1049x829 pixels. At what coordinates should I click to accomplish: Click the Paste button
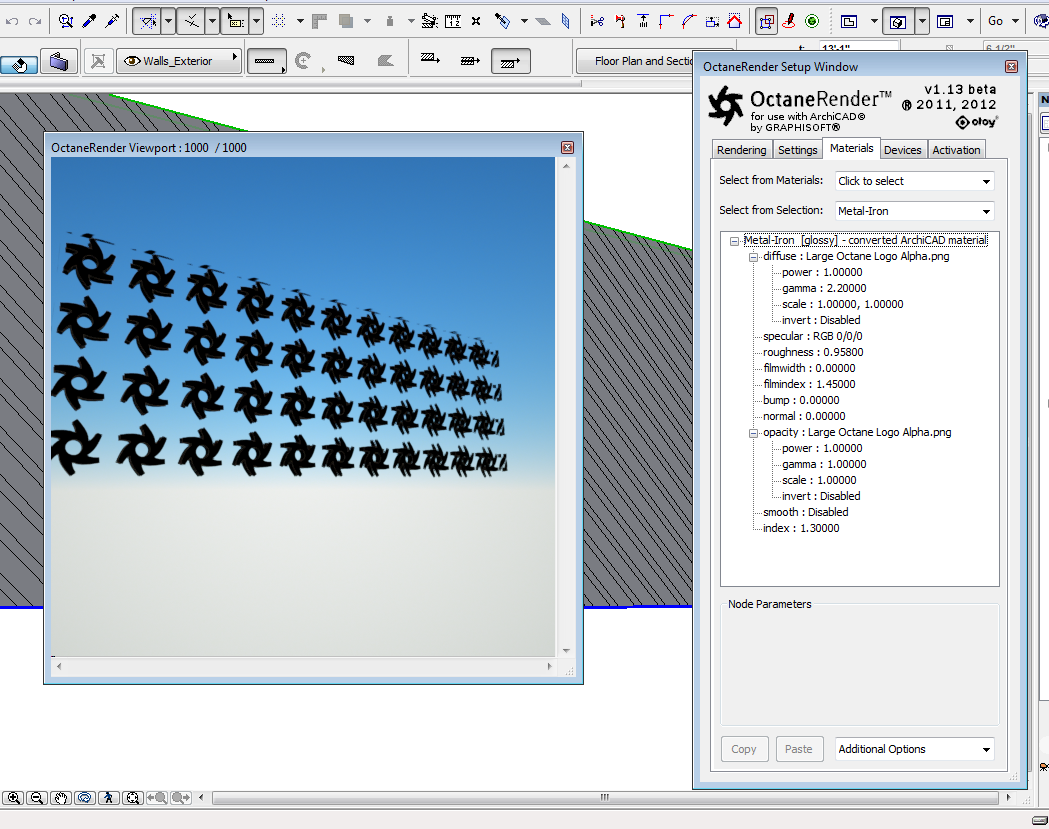(x=799, y=749)
